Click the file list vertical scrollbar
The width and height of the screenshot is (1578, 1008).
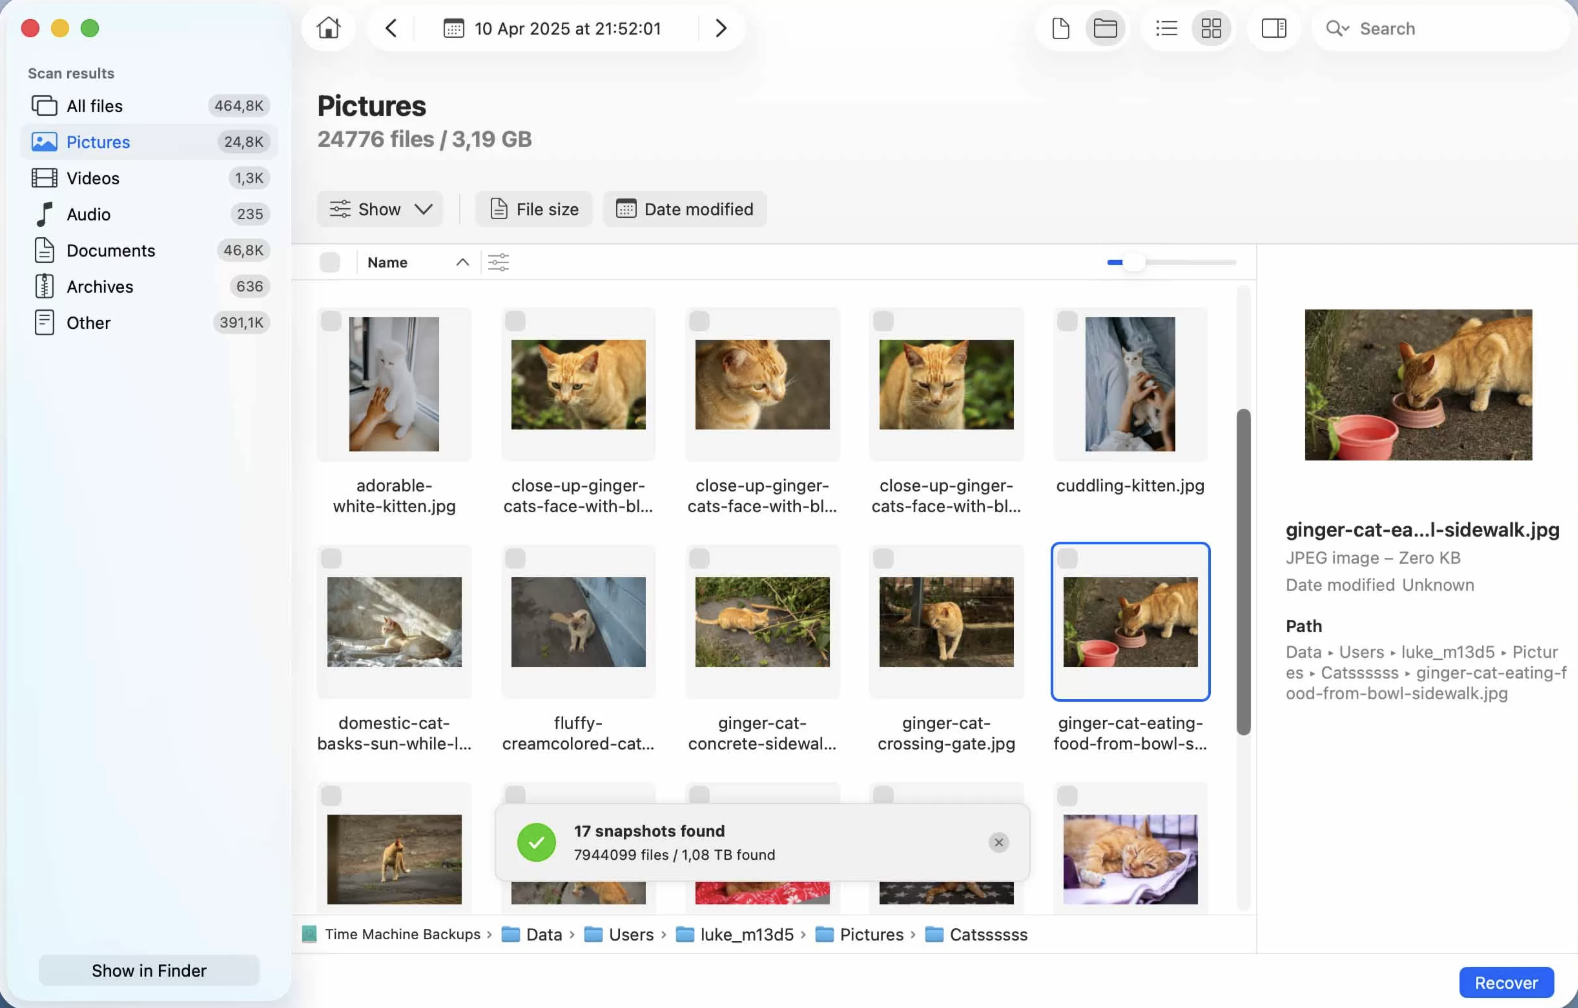coord(1244,572)
